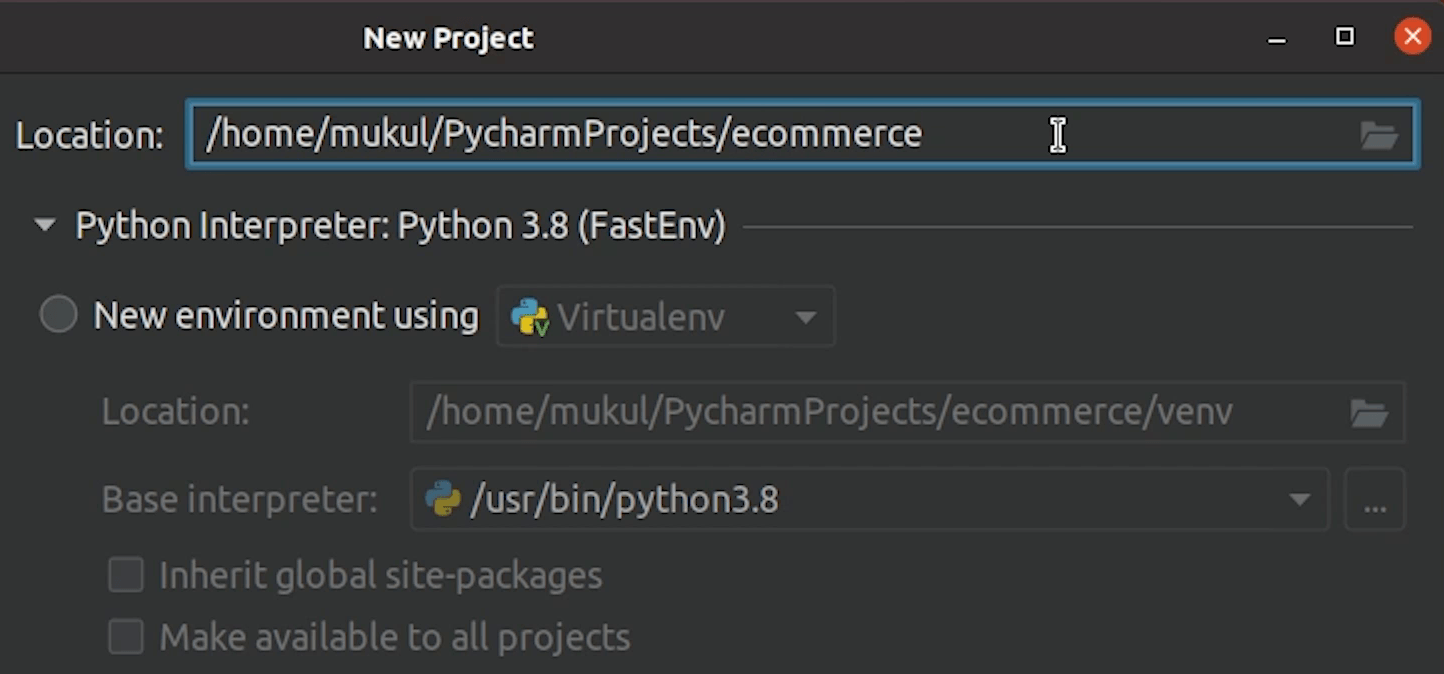Click the text cursor in Location field

[x=1057, y=134]
